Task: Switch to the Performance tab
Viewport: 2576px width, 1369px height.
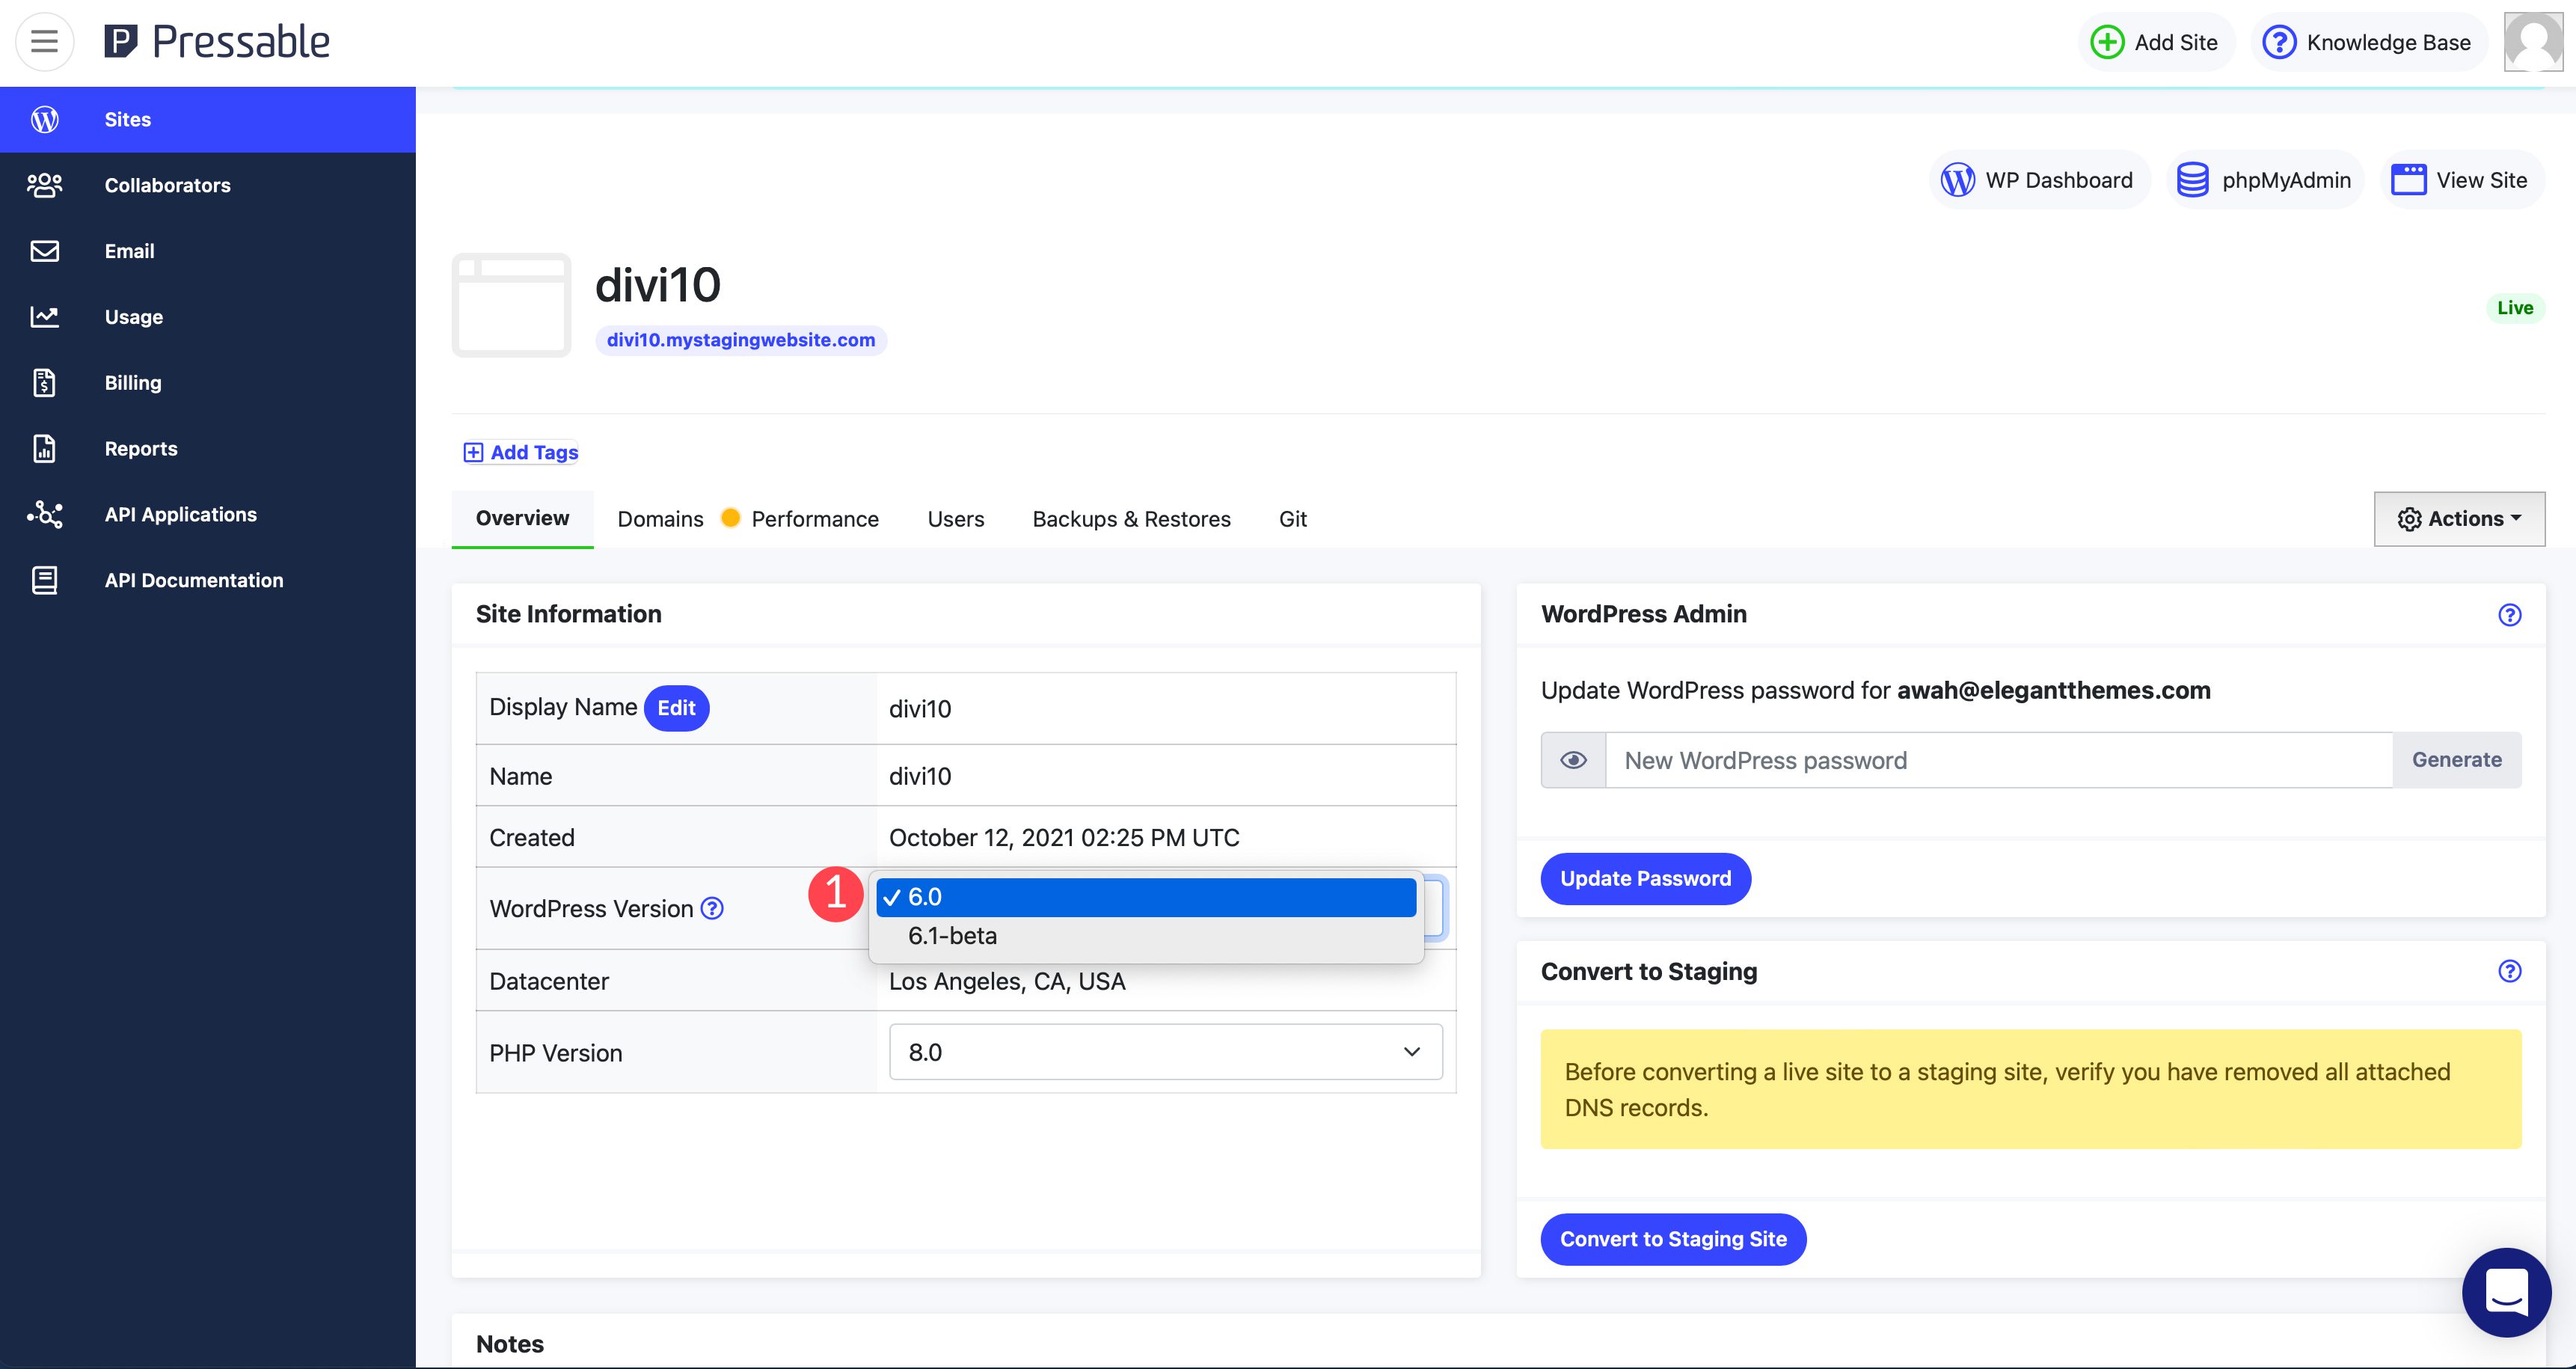Action: pos(815,518)
